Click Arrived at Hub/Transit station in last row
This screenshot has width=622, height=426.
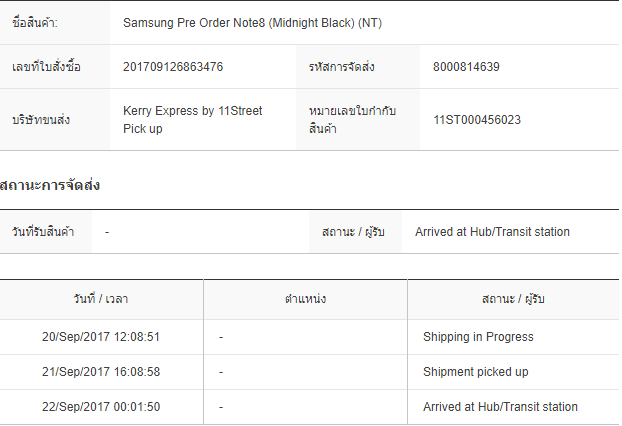pos(500,407)
